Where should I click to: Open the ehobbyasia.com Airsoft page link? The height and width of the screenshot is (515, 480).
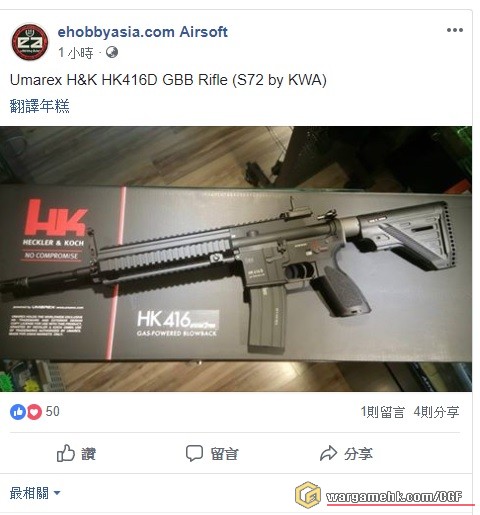(143, 32)
